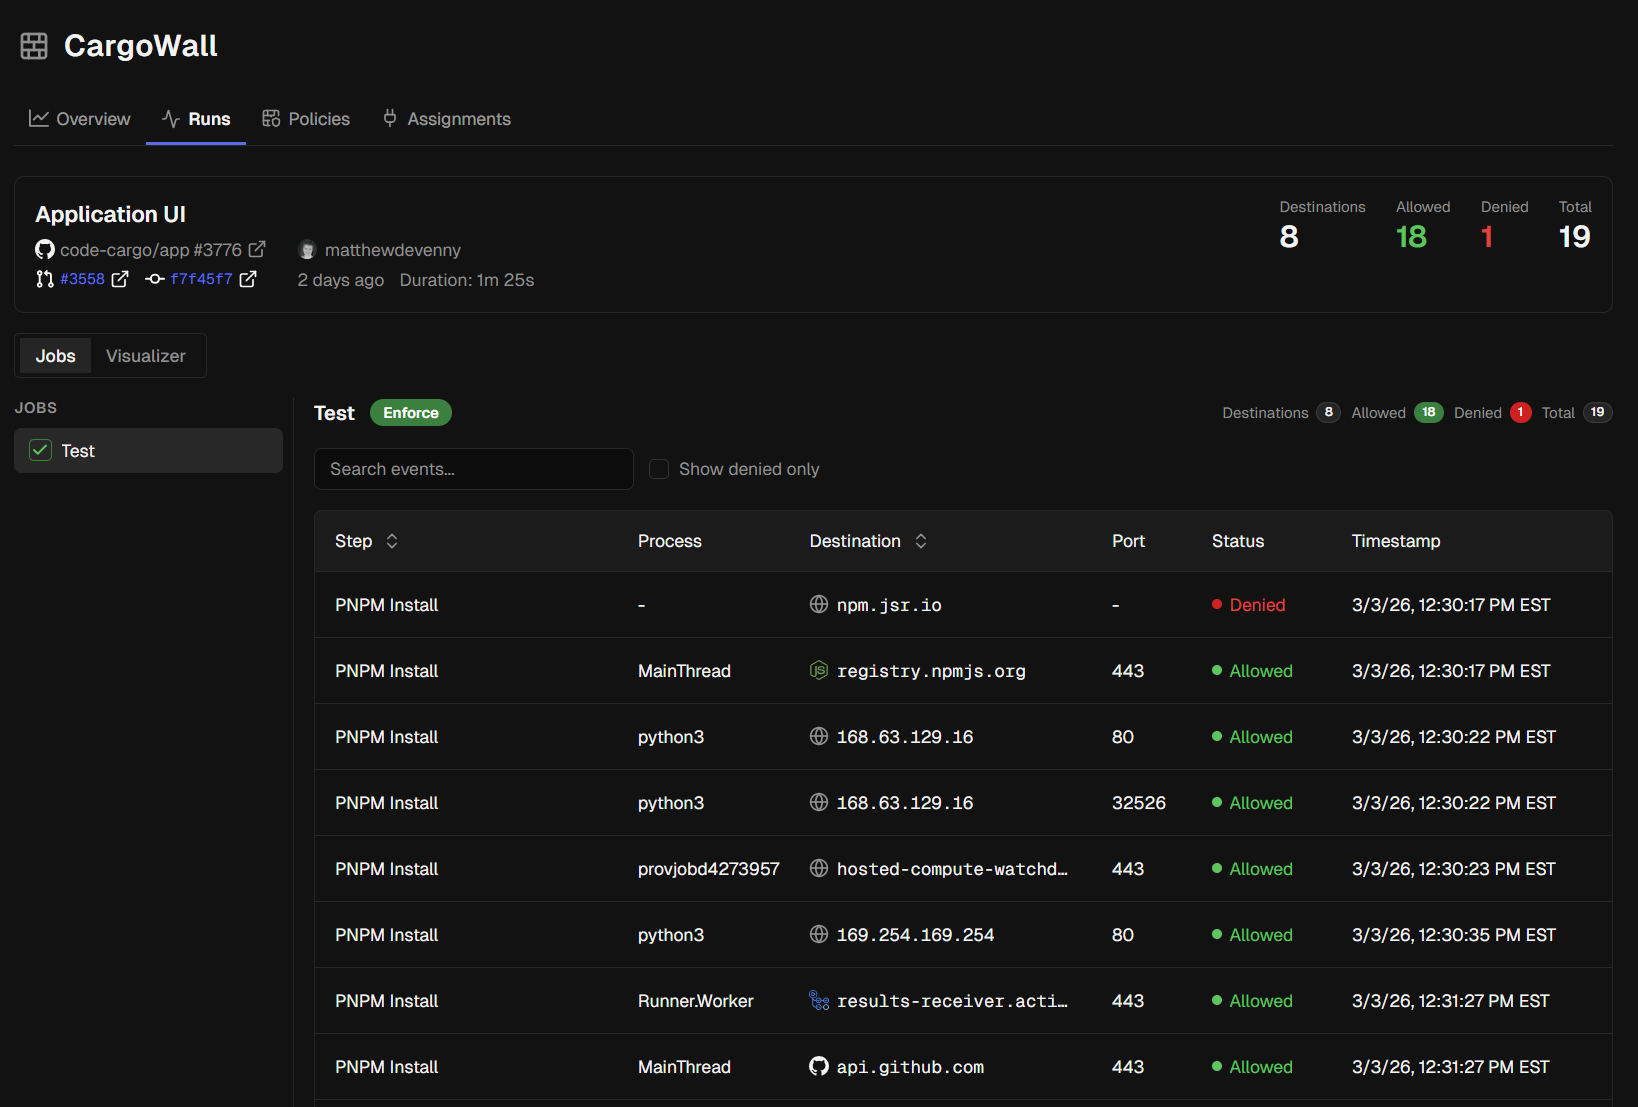Enable the Show denied only checkbox
The width and height of the screenshot is (1638, 1107).
tap(659, 469)
